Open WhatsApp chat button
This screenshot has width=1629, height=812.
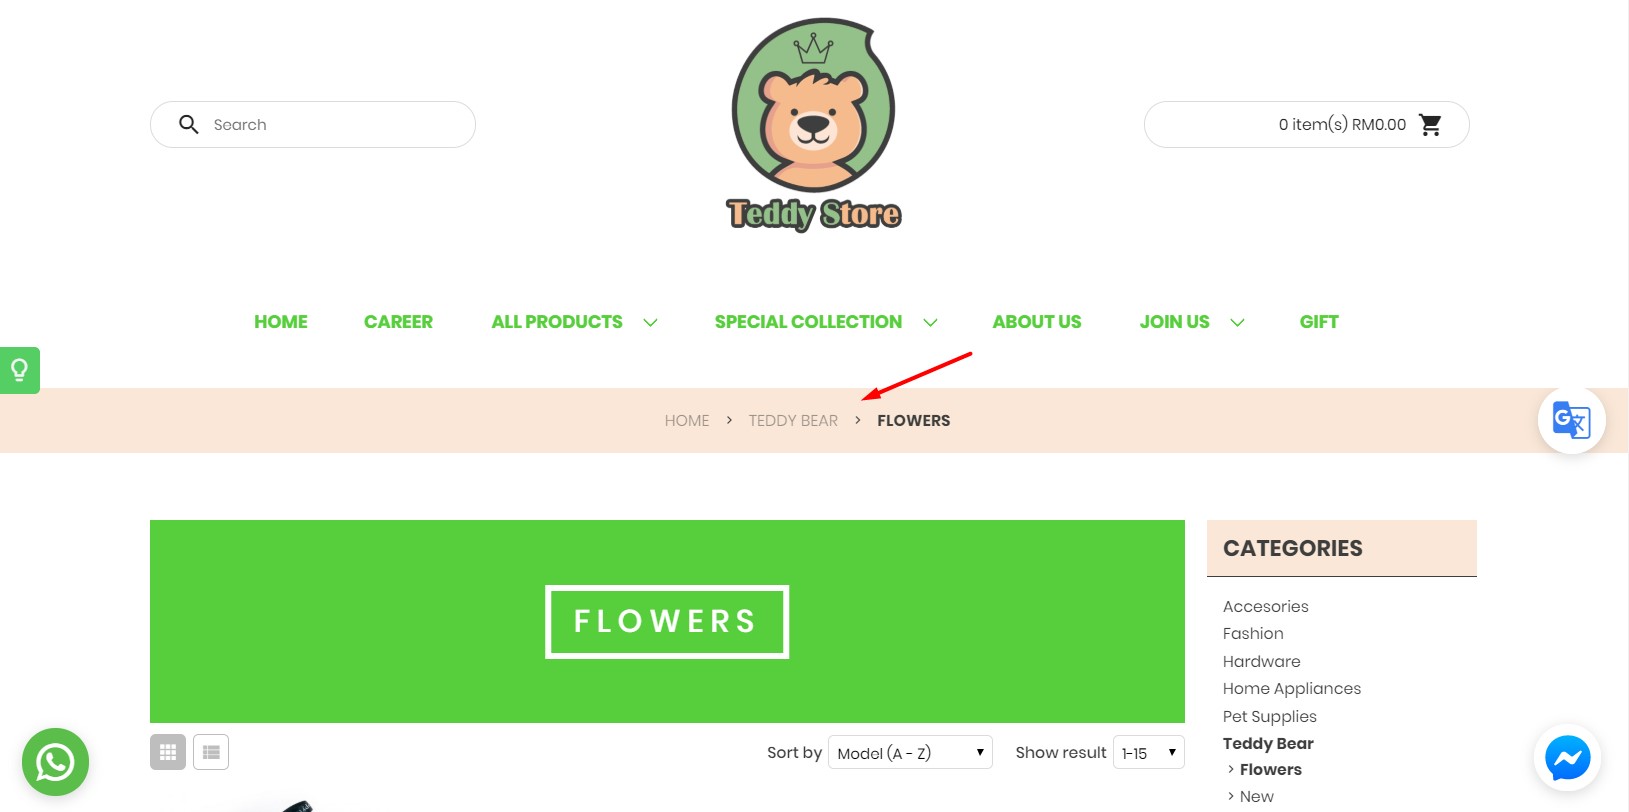coord(55,762)
